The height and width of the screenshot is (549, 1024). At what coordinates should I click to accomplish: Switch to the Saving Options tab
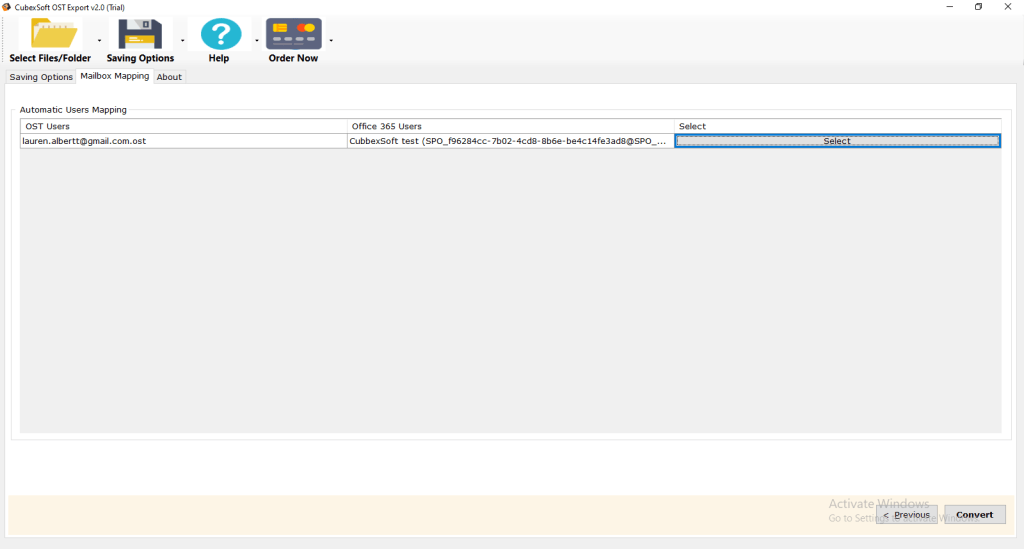tap(41, 77)
